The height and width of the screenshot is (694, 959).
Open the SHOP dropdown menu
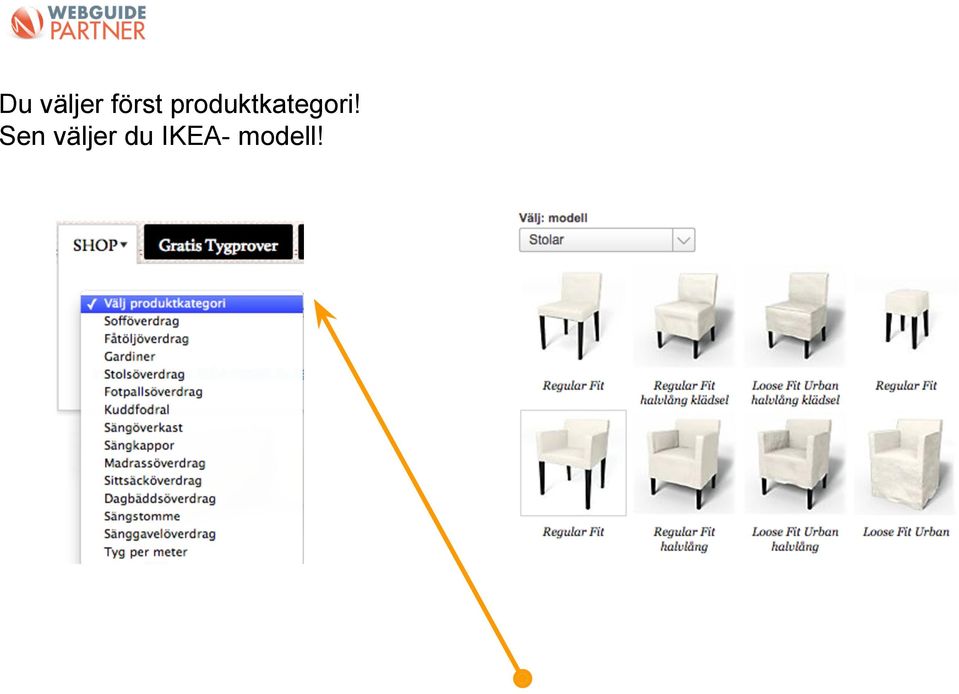pos(100,245)
